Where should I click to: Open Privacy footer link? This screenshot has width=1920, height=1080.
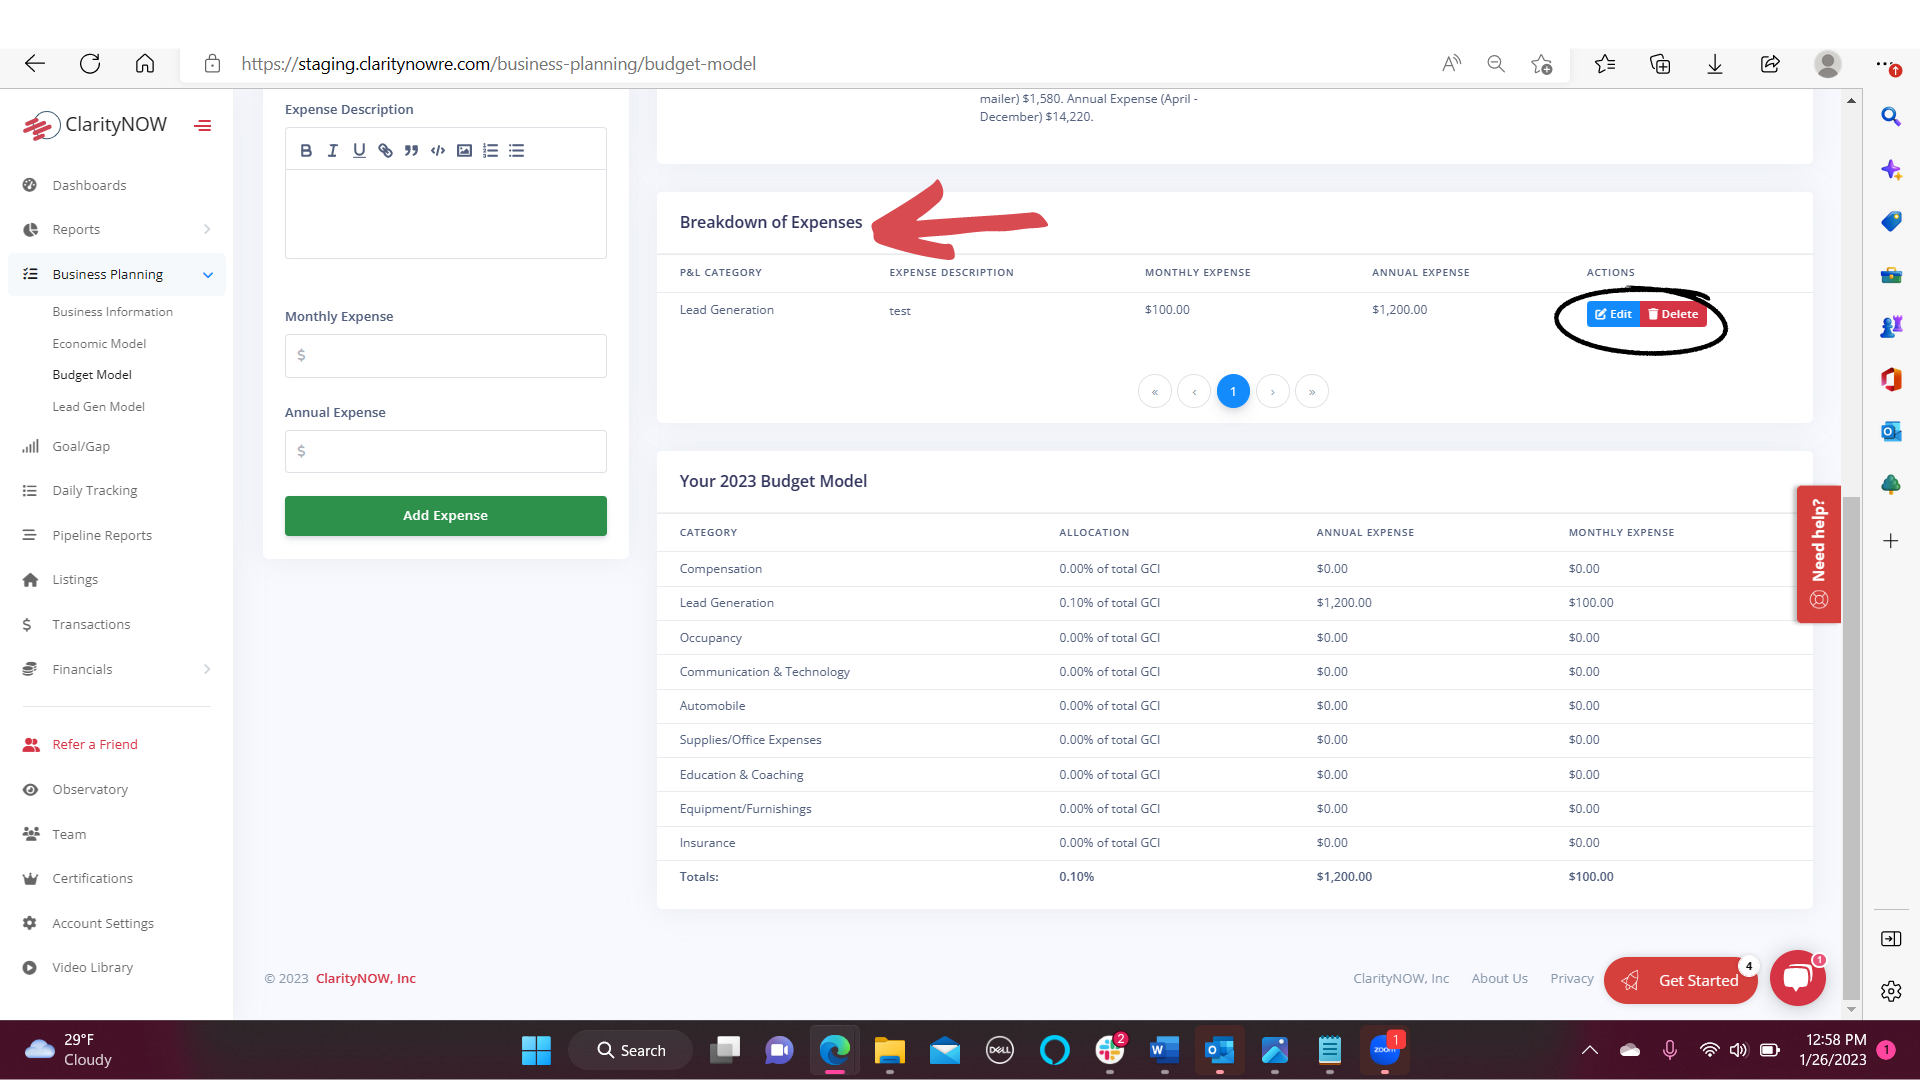coord(1571,979)
